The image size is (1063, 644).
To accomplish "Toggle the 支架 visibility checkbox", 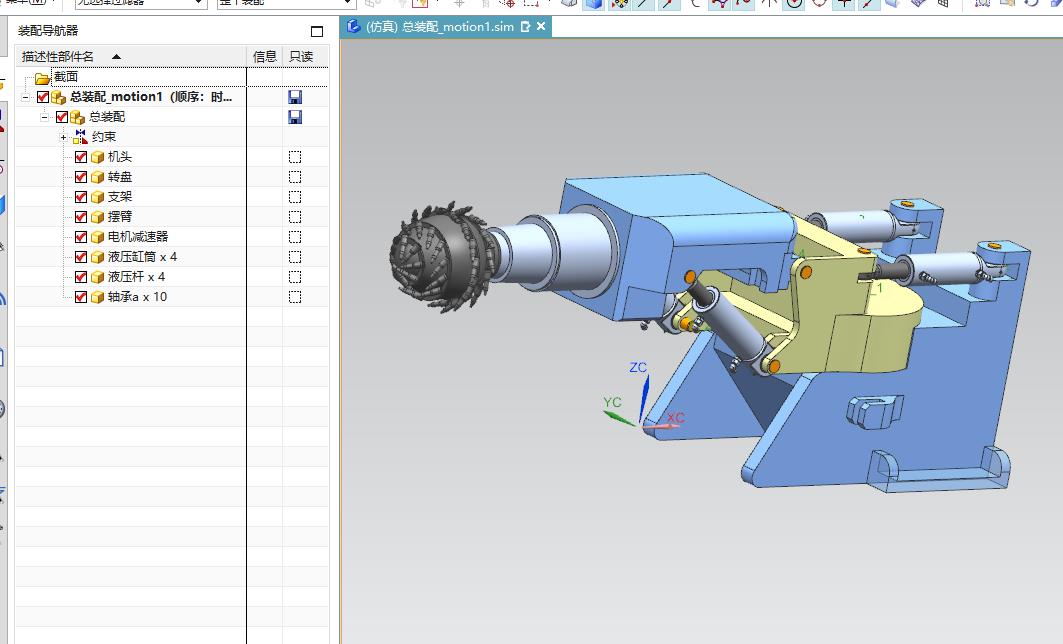I will pyautogui.click(x=81, y=197).
